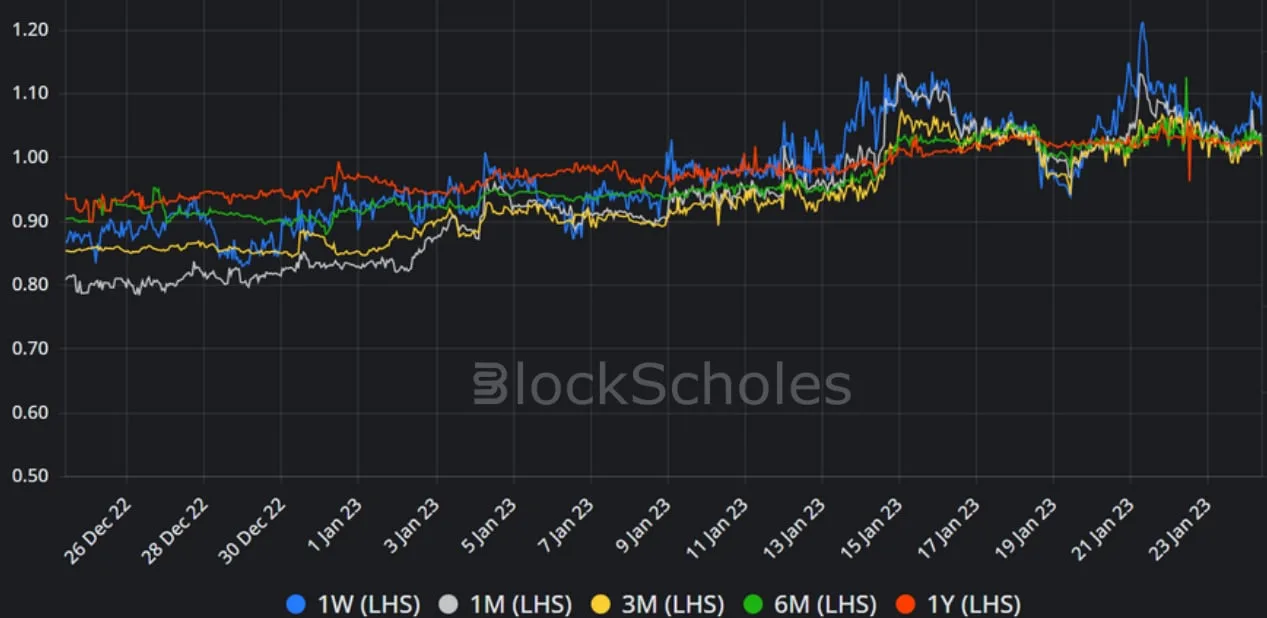Click the 0.60 y-axis label
Image resolution: width=1267 pixels, height=618 pixels.
click(30, 412)
